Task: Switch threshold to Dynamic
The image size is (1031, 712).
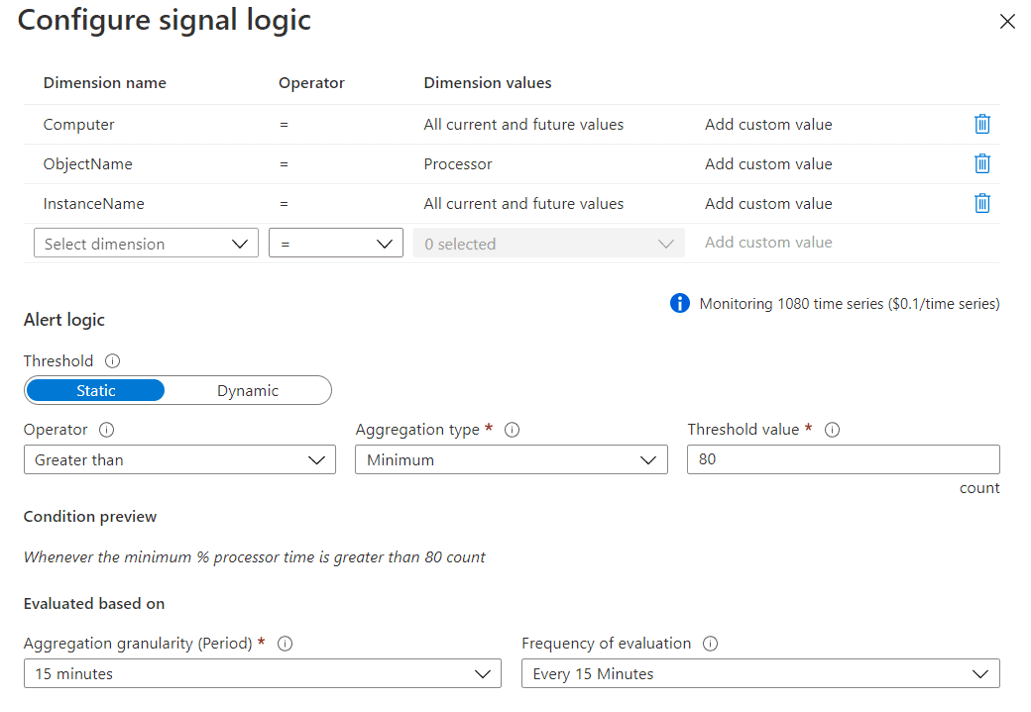Action: click(x=248, y=390)
